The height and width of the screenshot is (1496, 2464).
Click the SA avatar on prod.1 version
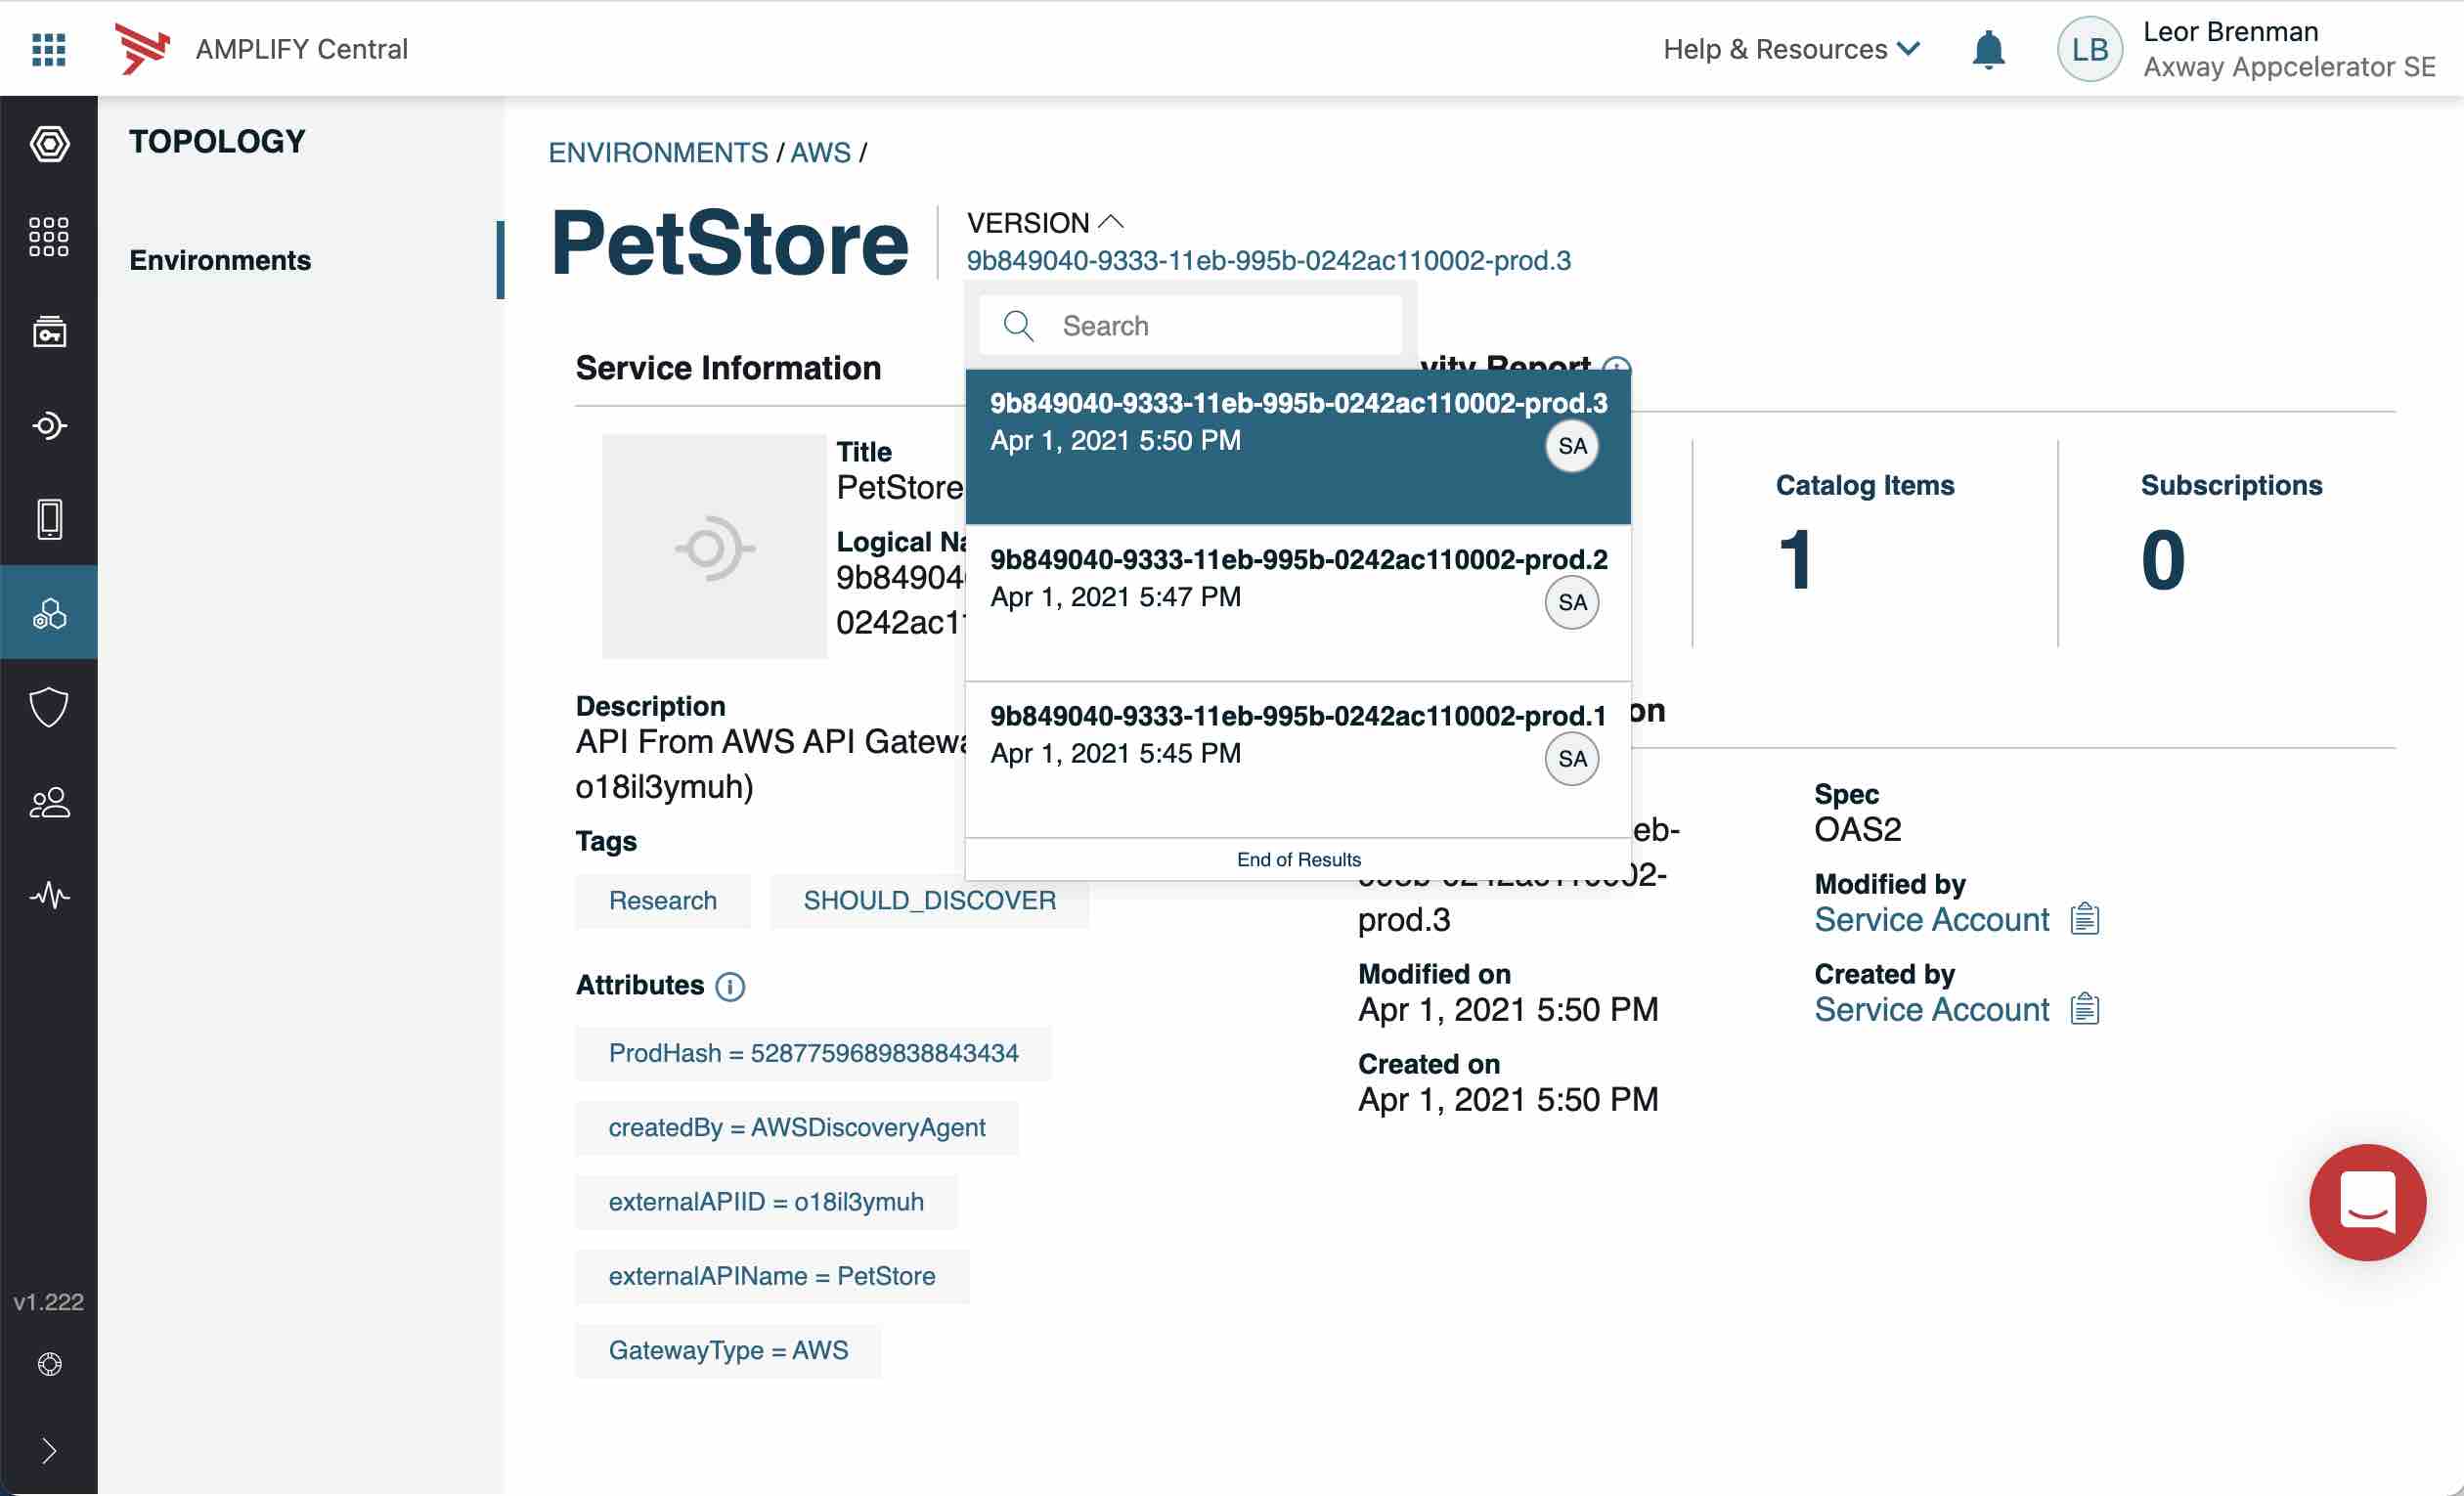click(x=1572, y=758)
